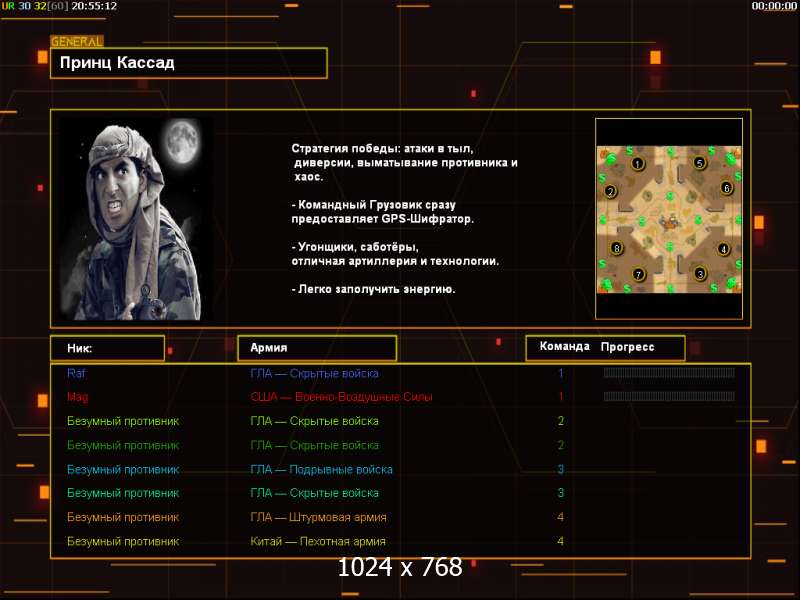Click the "Ник:" column header

[x=108, y=348]
